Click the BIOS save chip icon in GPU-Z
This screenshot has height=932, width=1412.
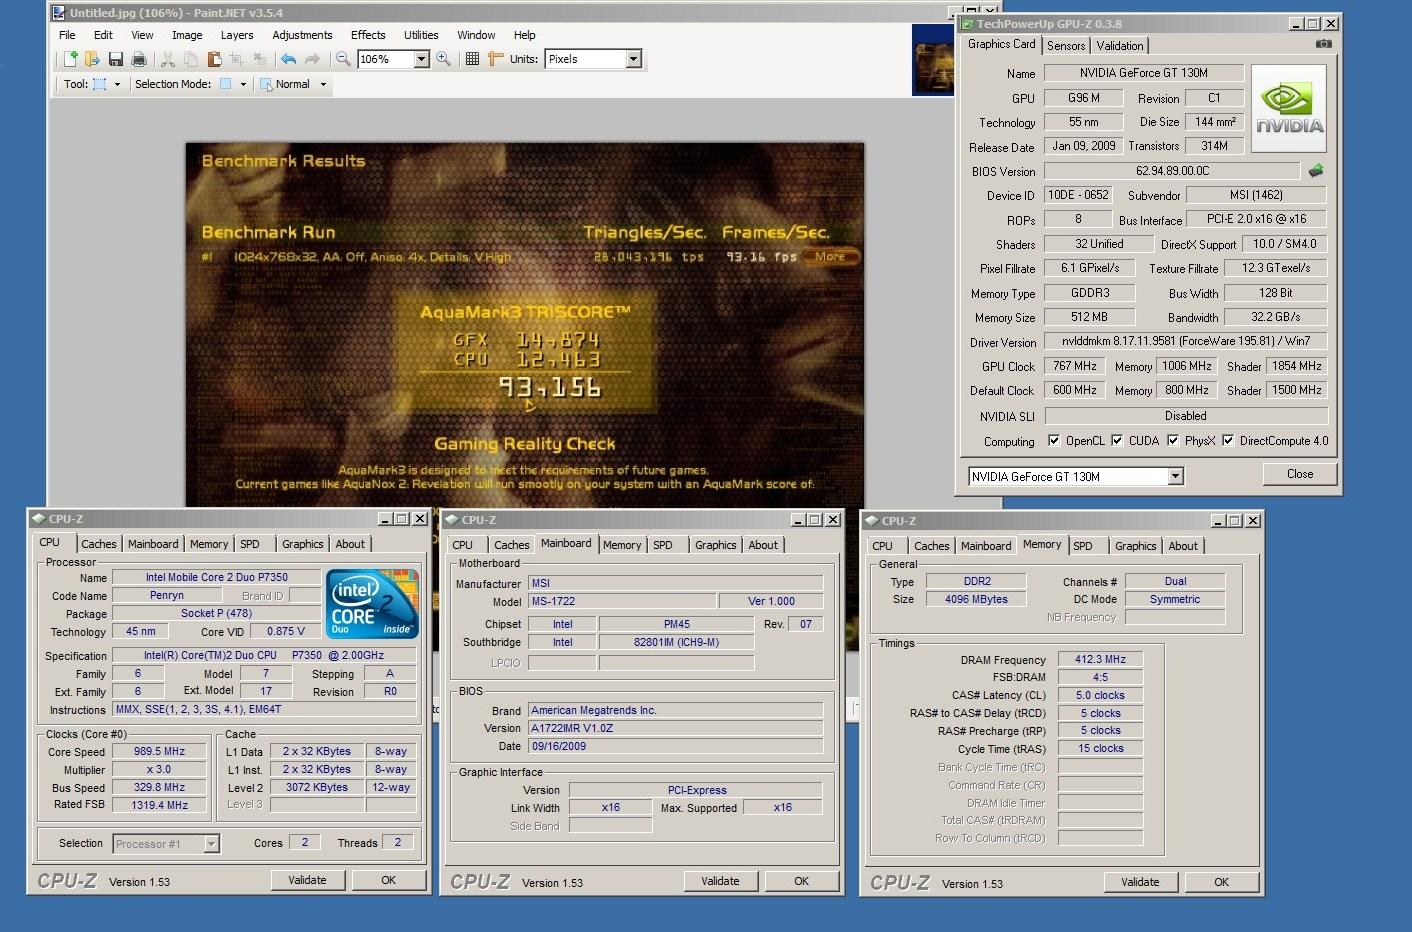(x=1316, y=171)
